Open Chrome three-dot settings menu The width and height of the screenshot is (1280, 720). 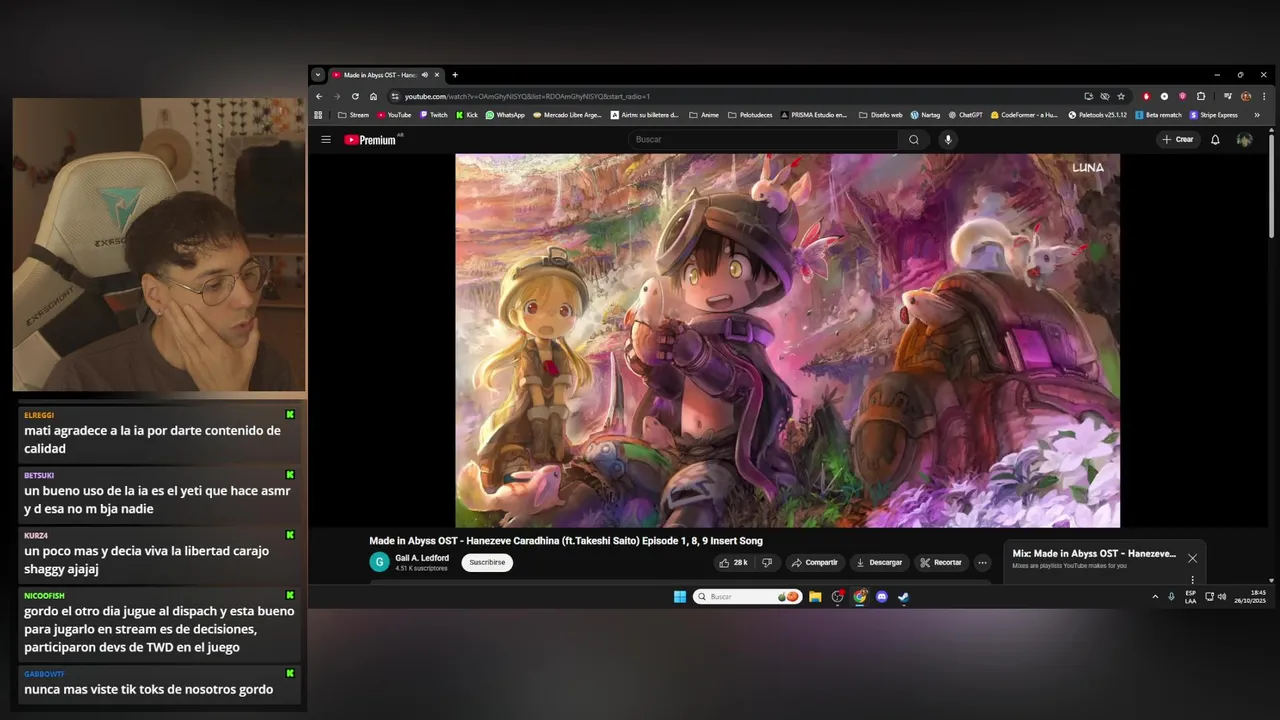point(1263,96)
